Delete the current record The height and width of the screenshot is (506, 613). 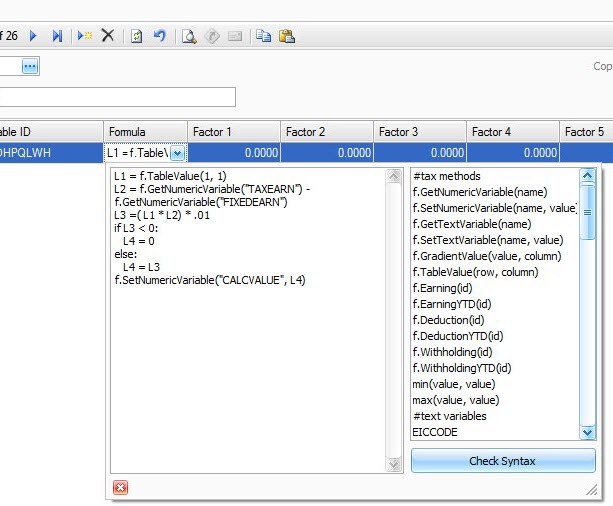(108, 36)
